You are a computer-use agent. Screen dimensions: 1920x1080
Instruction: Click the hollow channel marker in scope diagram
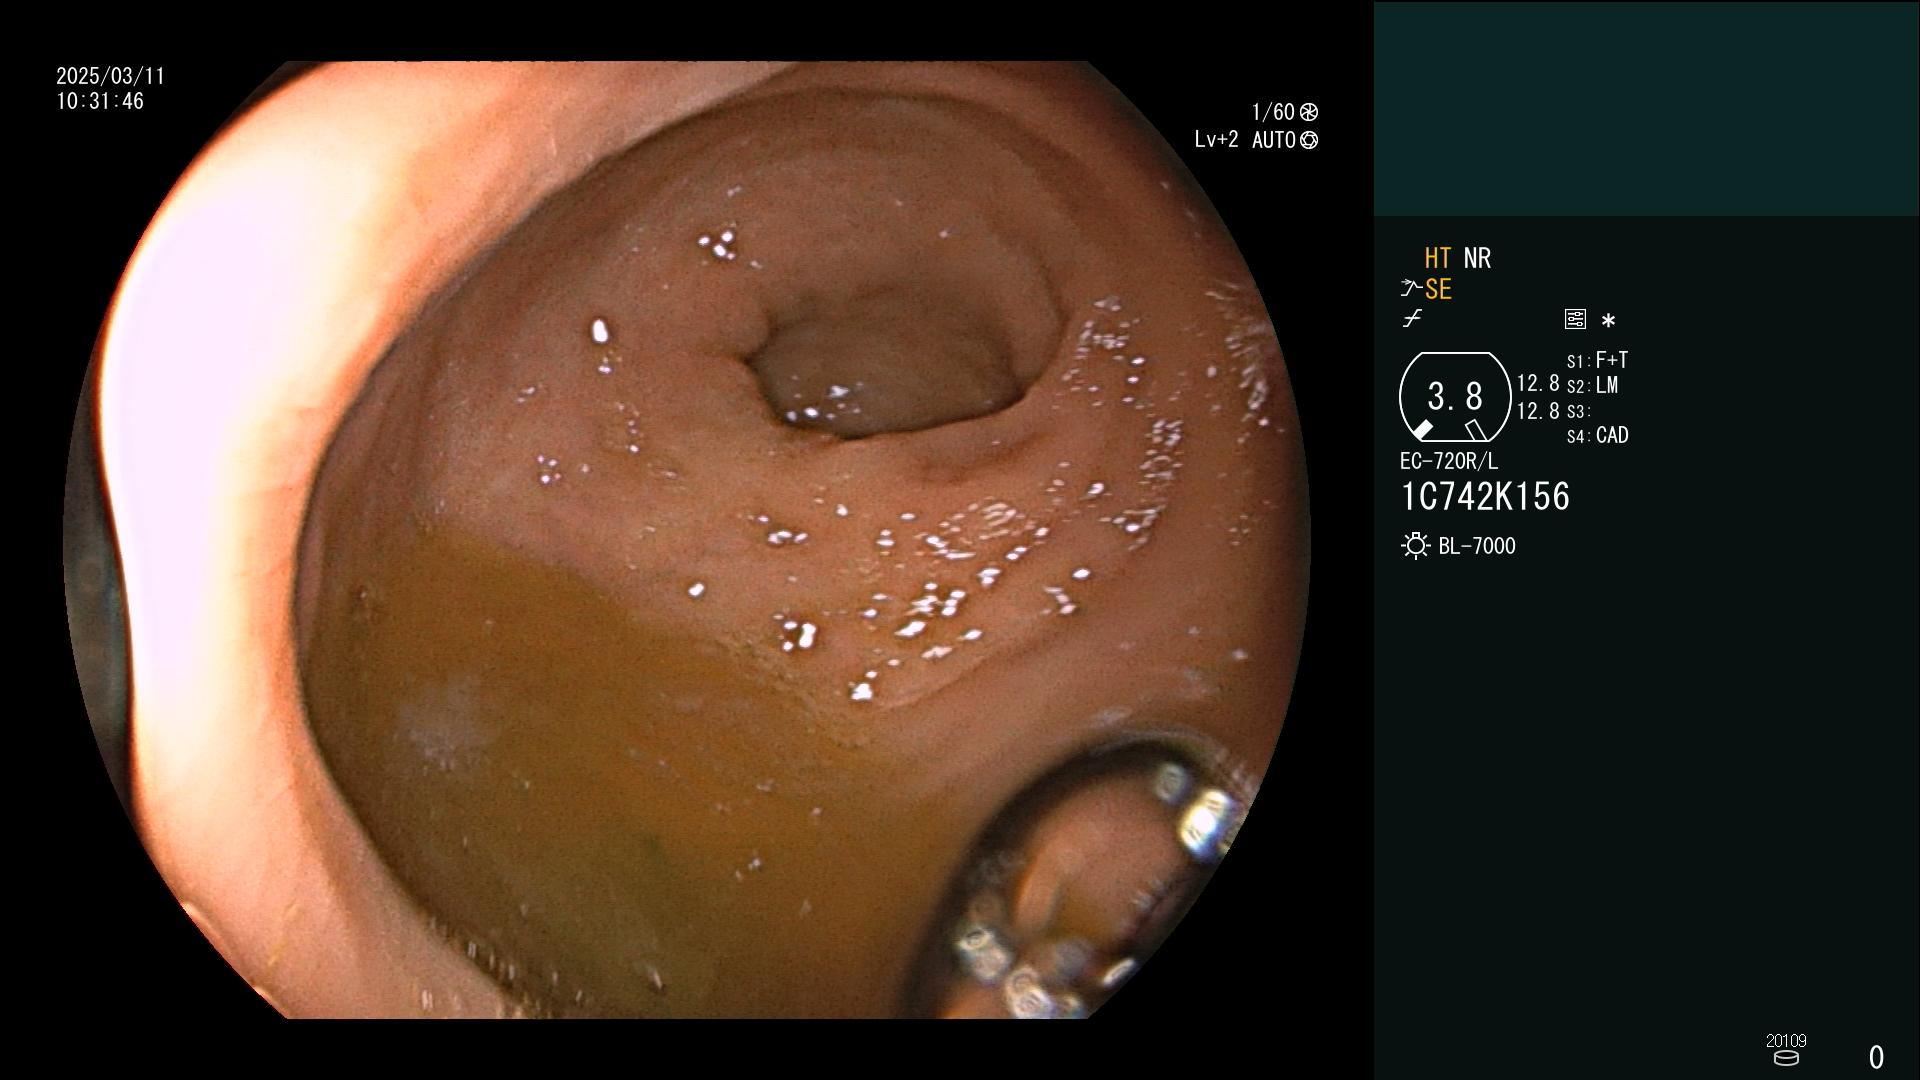[x=1475, y=430]
